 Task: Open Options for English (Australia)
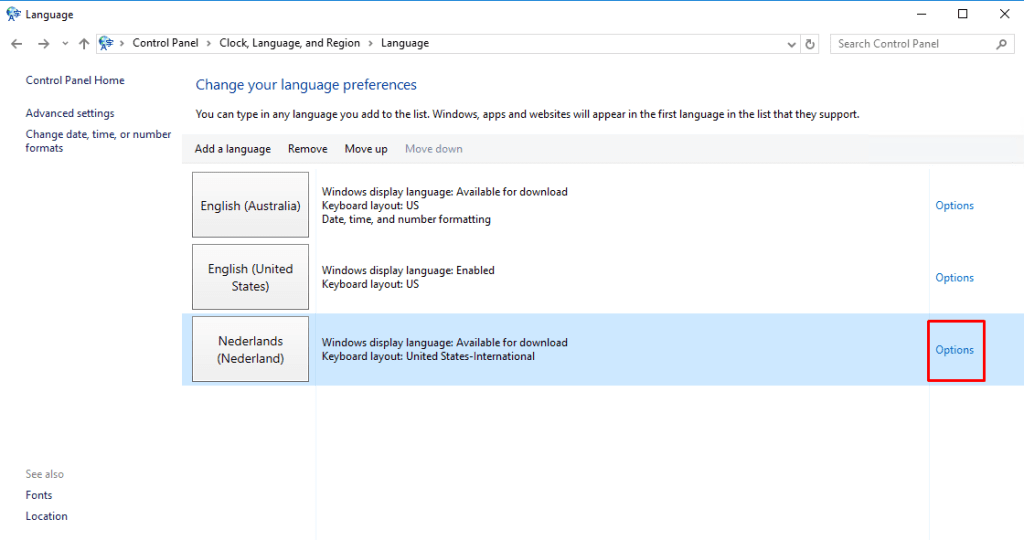click(954, 206)
